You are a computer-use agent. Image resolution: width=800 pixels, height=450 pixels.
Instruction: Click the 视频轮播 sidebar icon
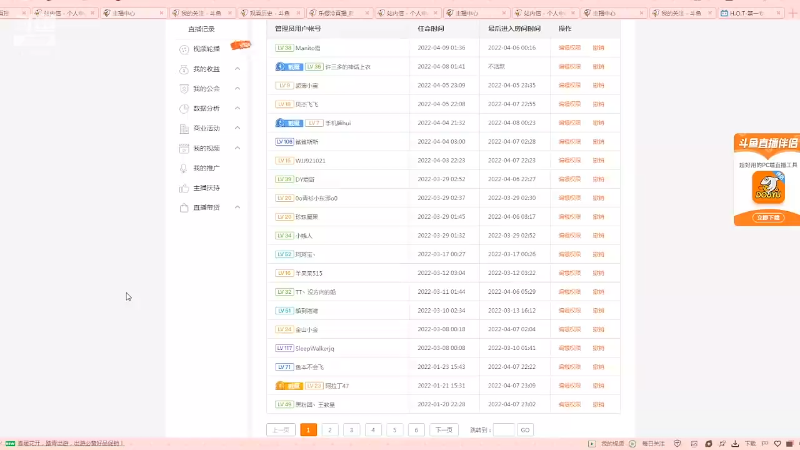(184, 49)
